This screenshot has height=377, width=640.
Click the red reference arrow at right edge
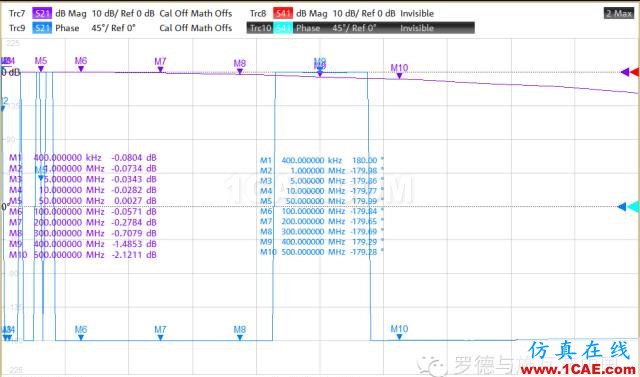(635, 72)
